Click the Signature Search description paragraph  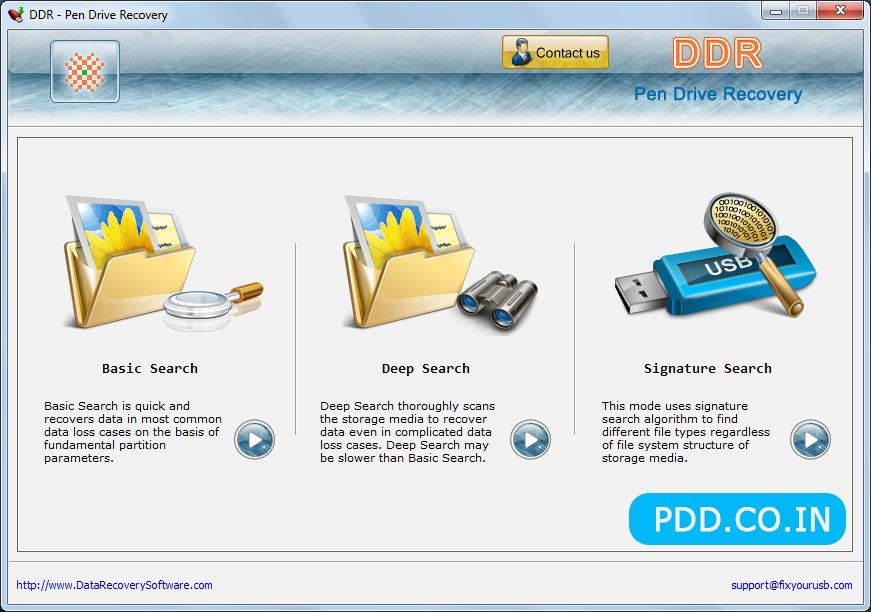tap(686, 432)
